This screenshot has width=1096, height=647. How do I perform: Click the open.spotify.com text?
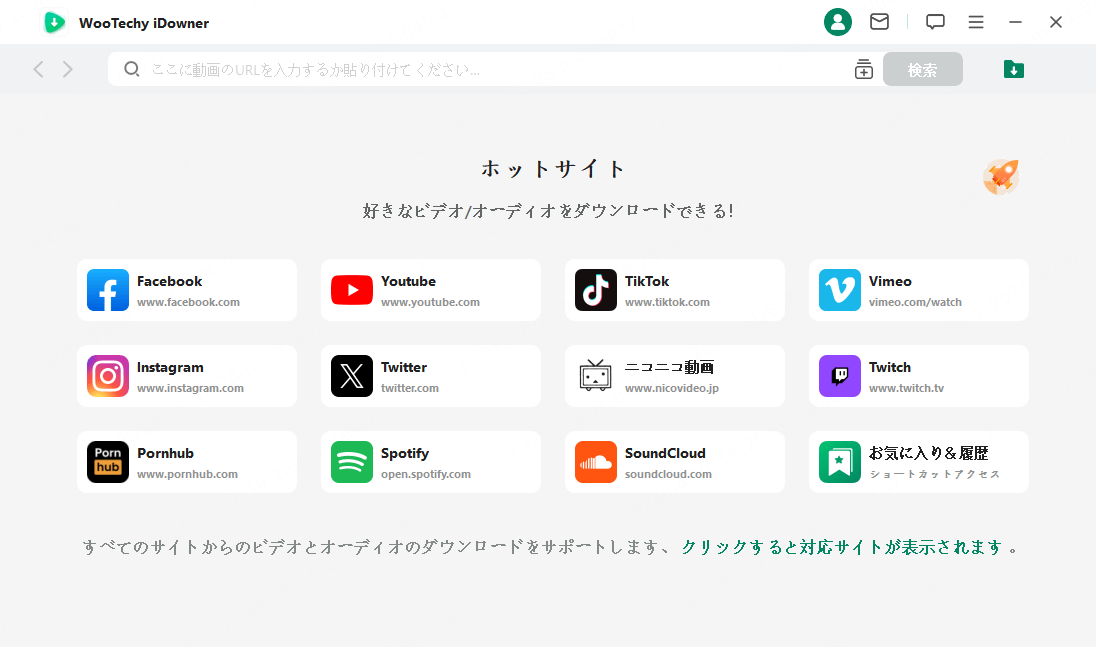[x=426, y=474]
